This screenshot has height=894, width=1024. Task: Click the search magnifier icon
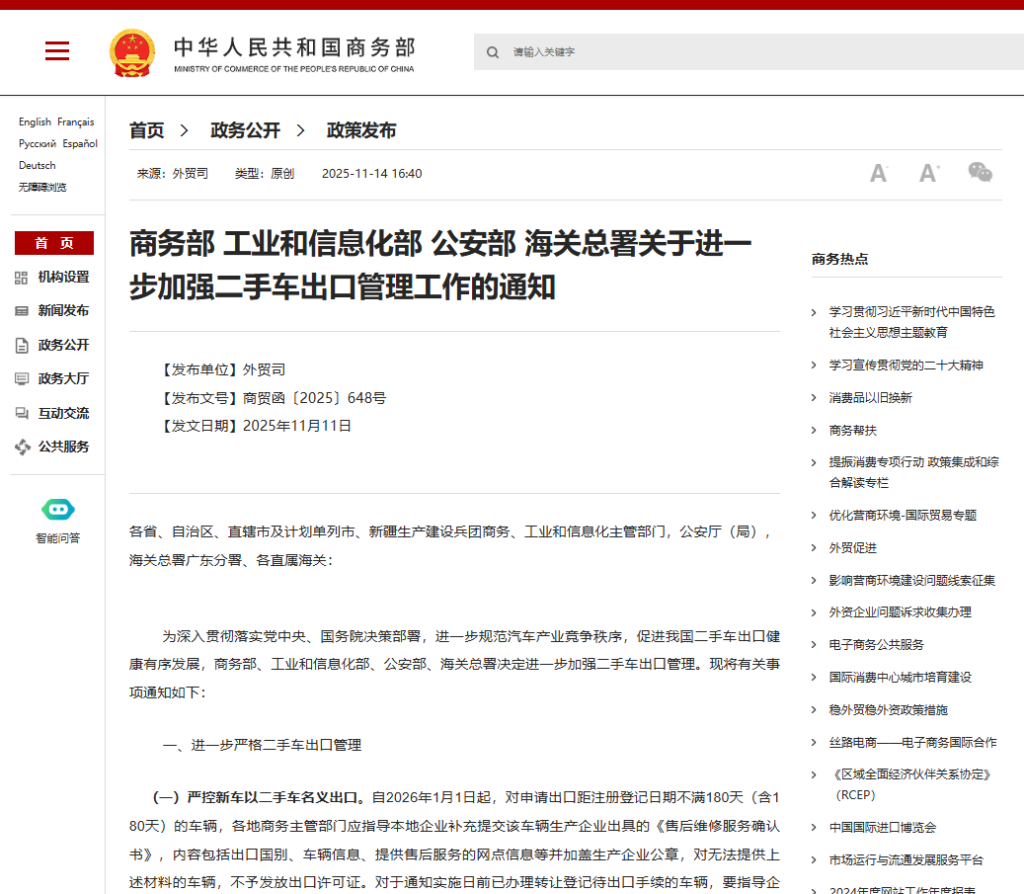(493, 52)
